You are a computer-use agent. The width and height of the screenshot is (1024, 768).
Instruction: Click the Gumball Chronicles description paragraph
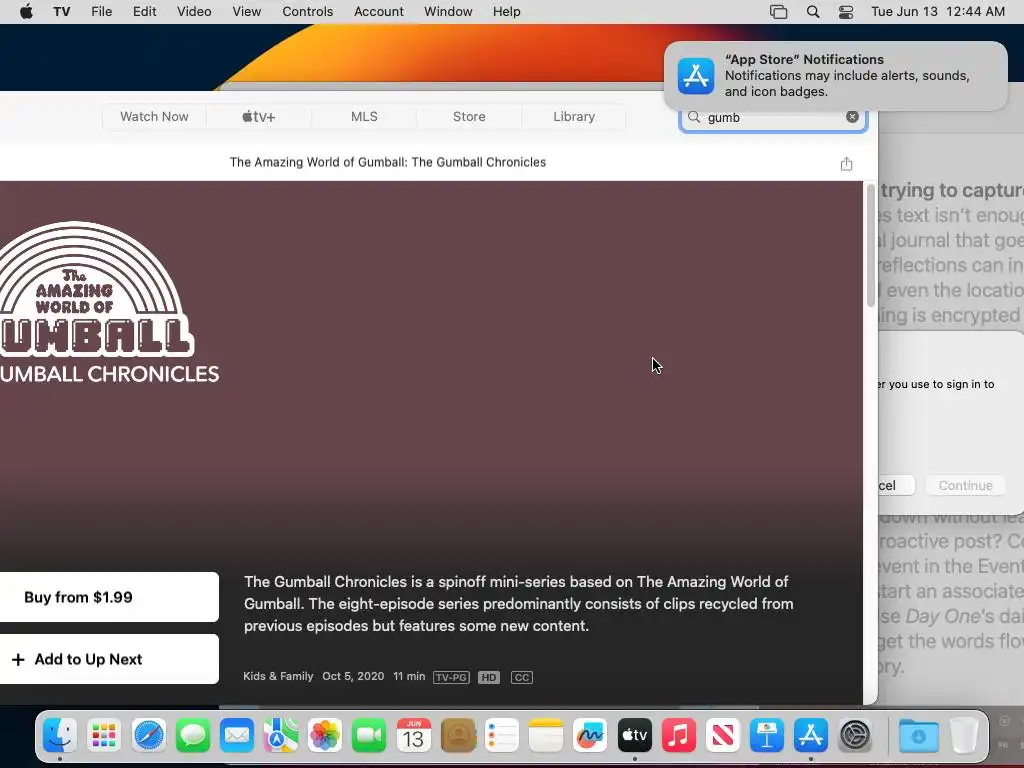click(x=519, y=603)
